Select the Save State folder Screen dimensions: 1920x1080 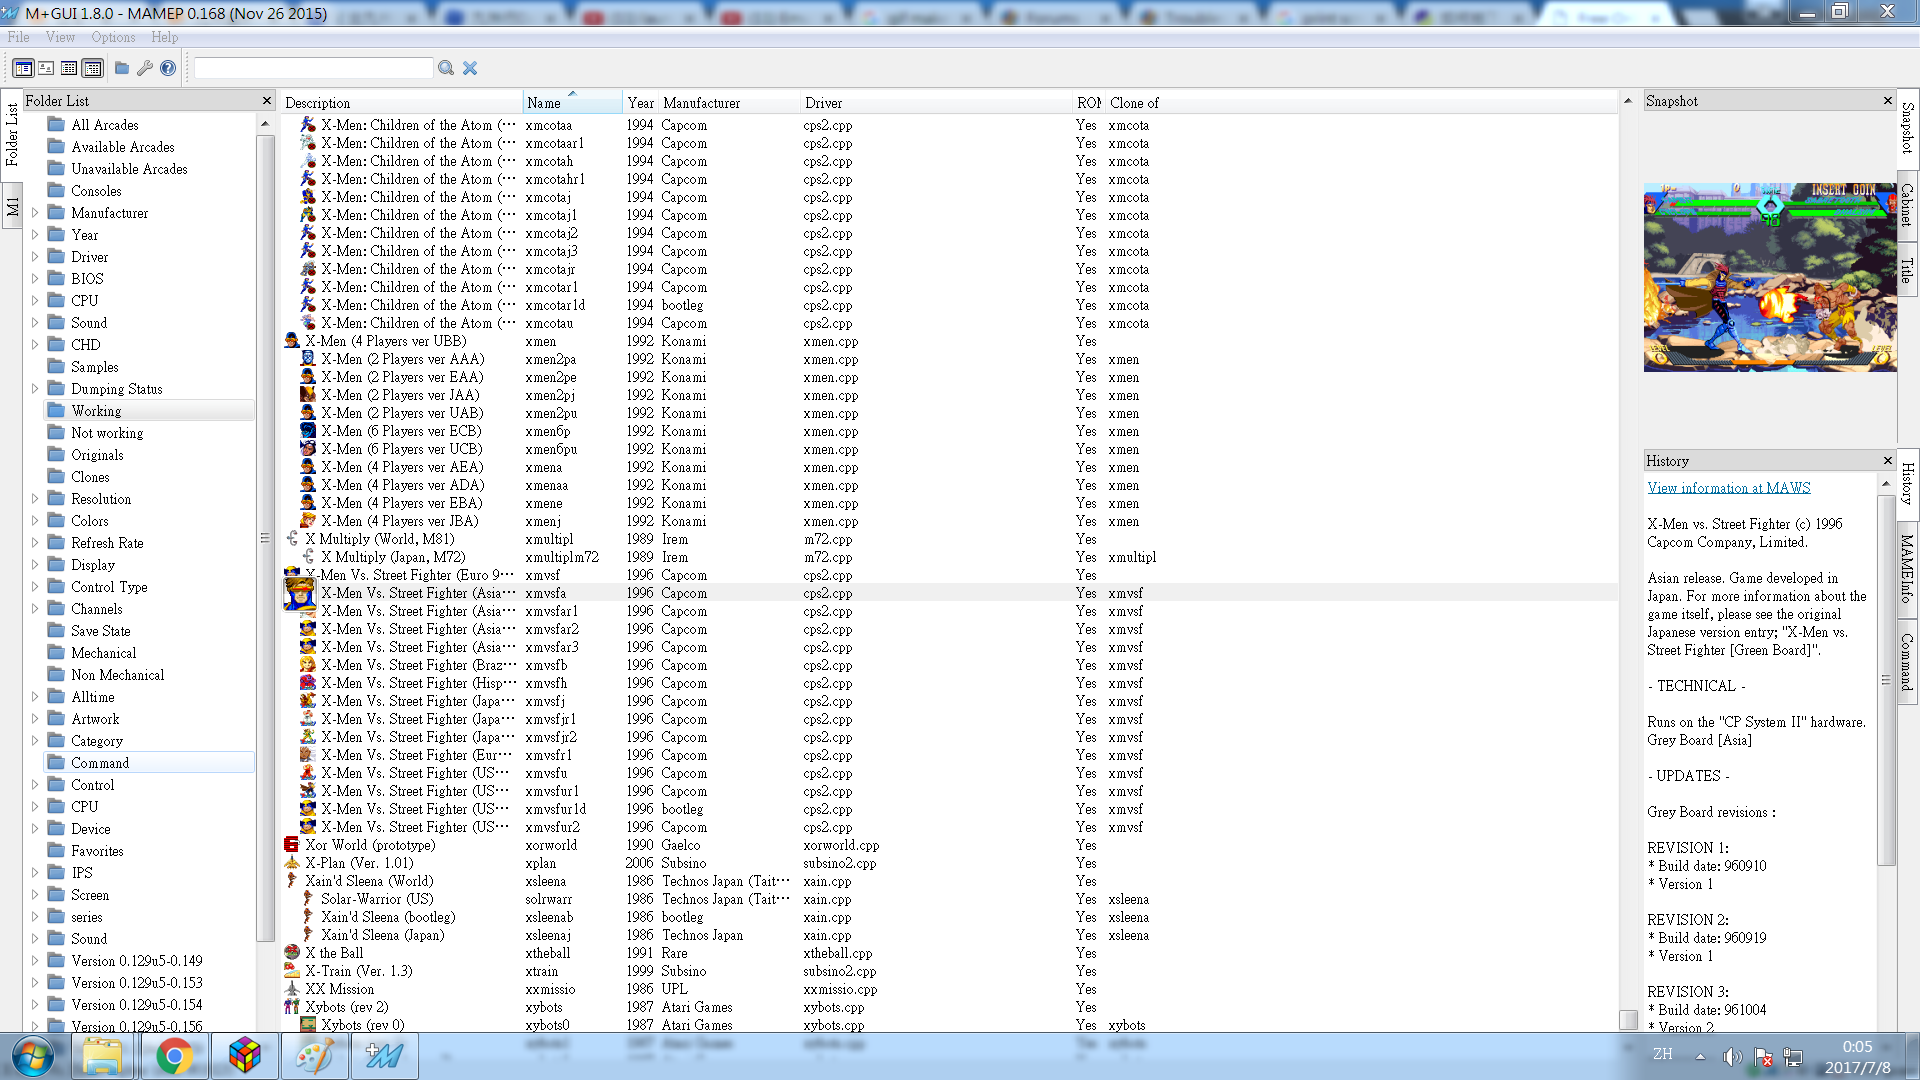pos(100,631)
